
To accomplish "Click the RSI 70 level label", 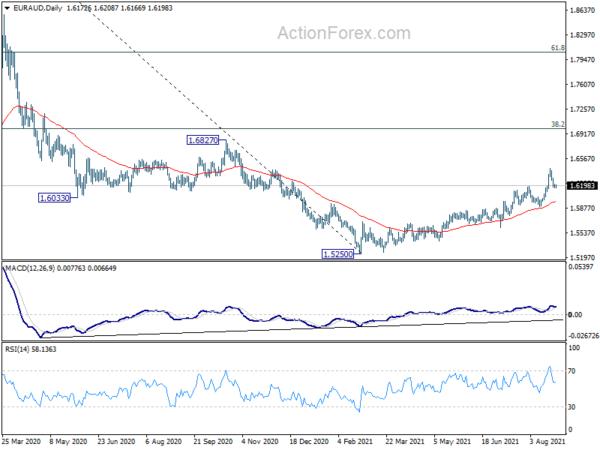I will coord(572,371).
